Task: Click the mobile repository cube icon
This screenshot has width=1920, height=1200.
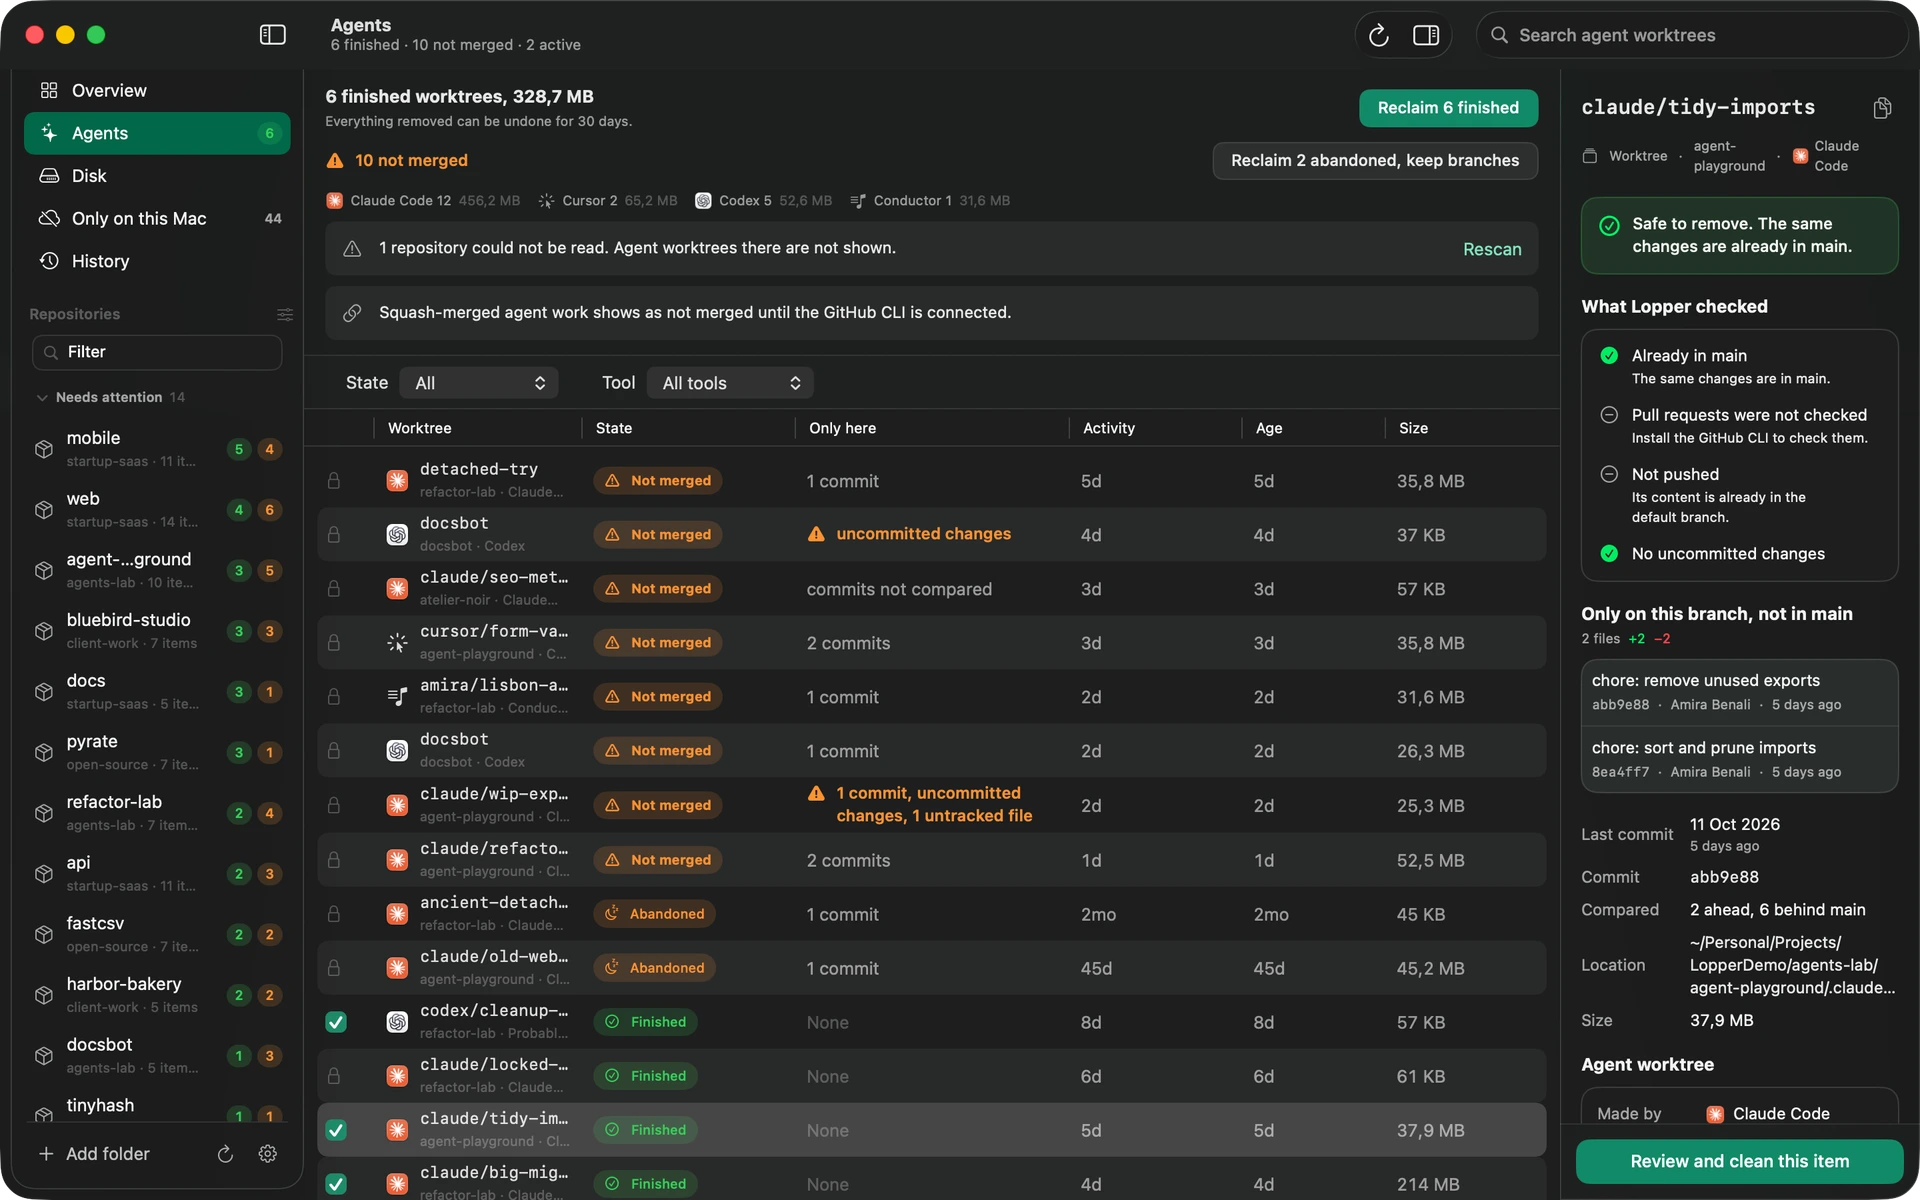Action: [x=44, y=449]
